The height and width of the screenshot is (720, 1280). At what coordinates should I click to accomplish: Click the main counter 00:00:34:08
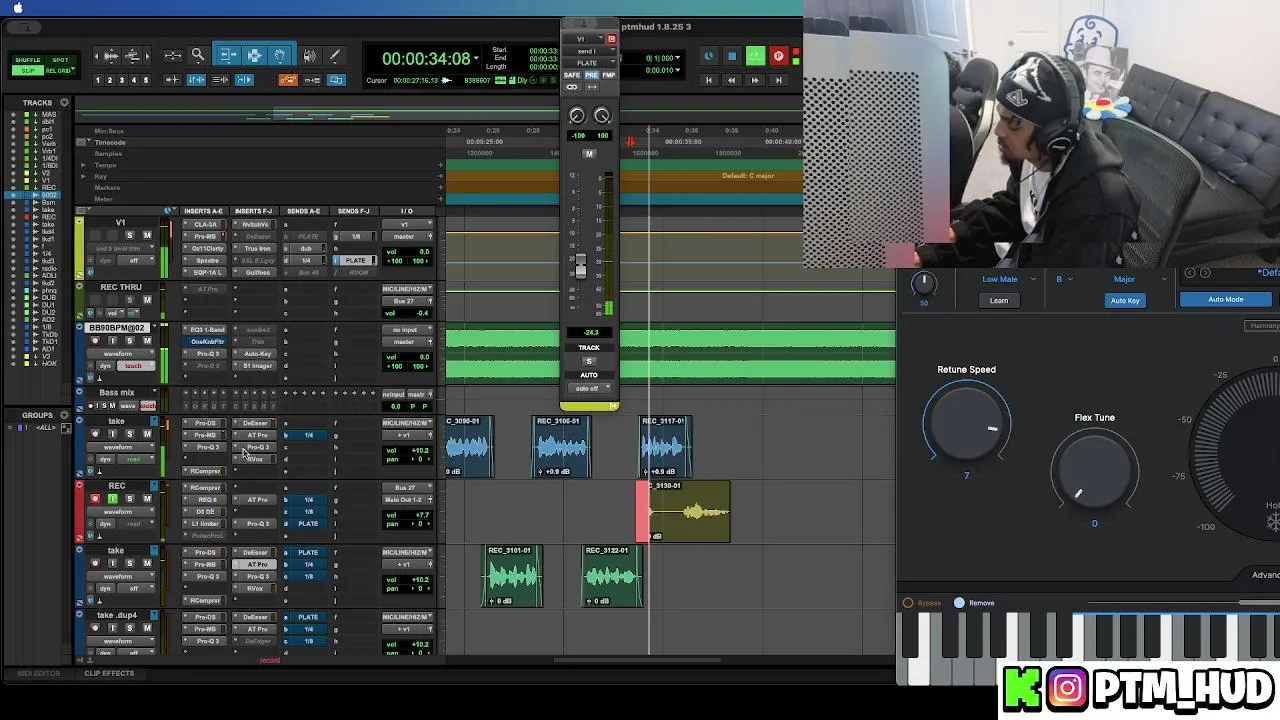[426, 59]
